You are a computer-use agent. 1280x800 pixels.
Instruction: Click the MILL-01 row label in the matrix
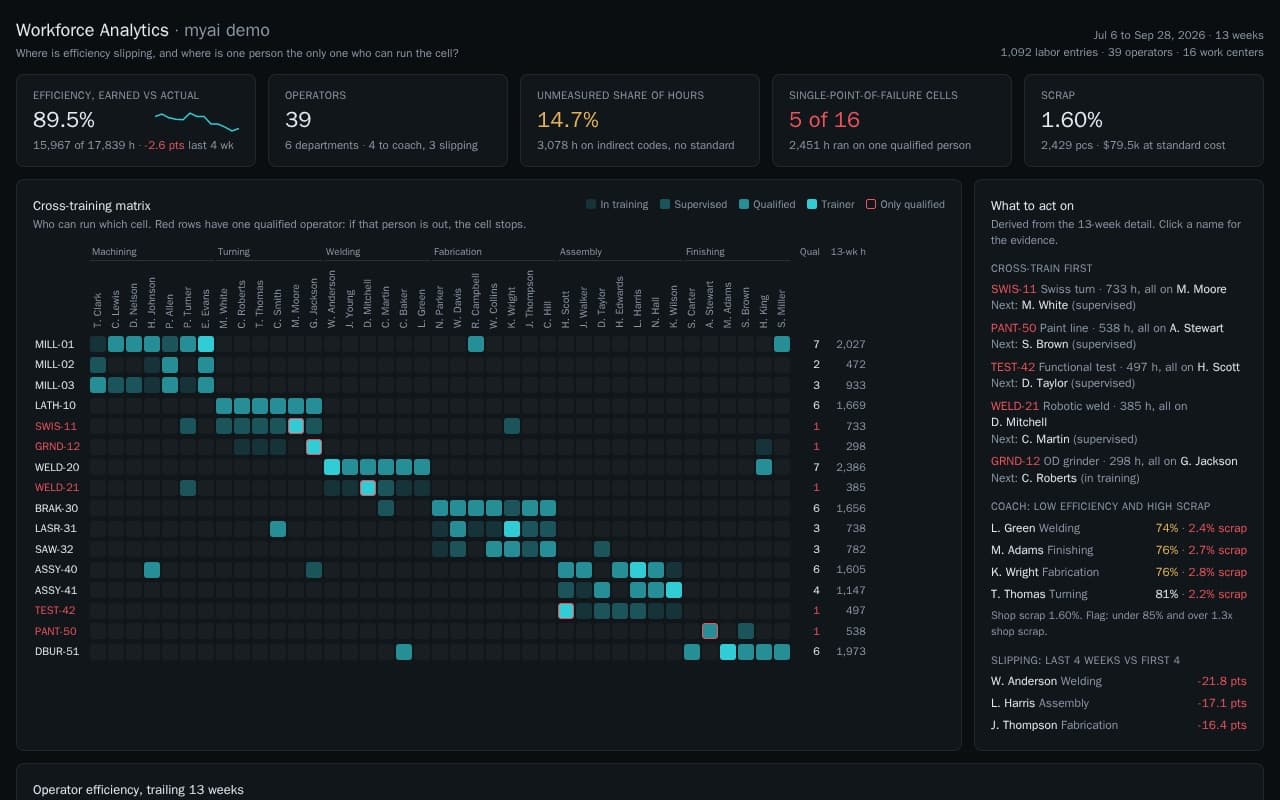54,344
